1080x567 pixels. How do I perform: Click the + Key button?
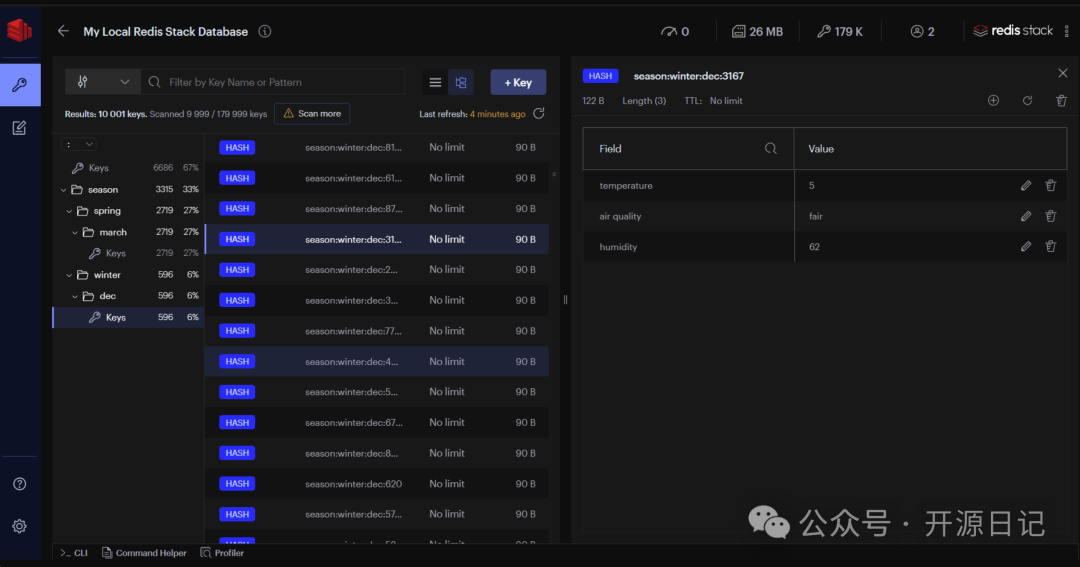518,82
